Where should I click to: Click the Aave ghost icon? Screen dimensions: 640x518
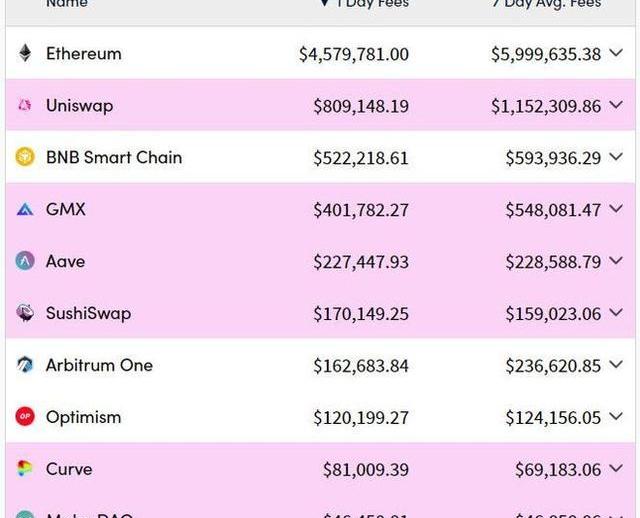(x=25, y=262)
